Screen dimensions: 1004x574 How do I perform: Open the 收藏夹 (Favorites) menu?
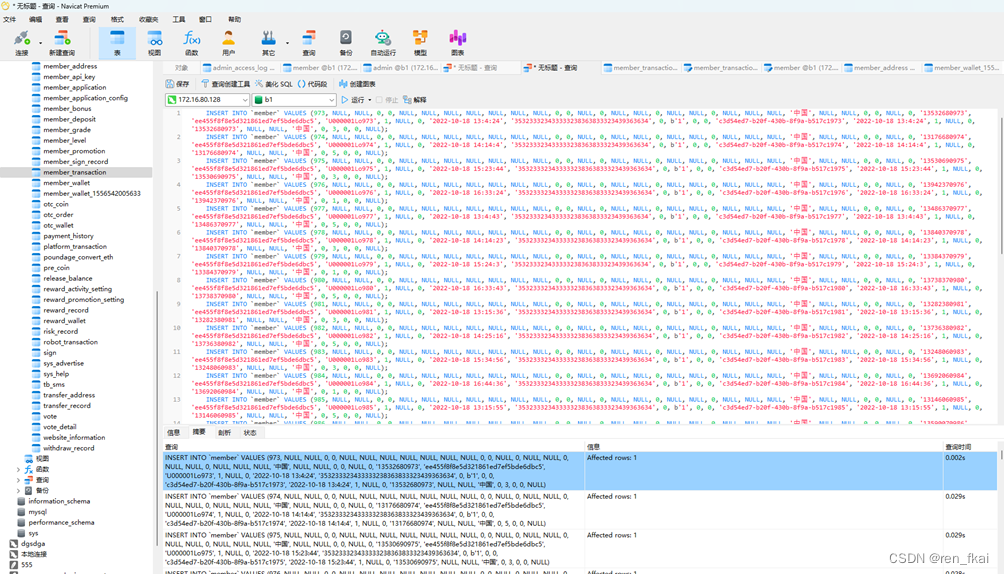point(149,19)
